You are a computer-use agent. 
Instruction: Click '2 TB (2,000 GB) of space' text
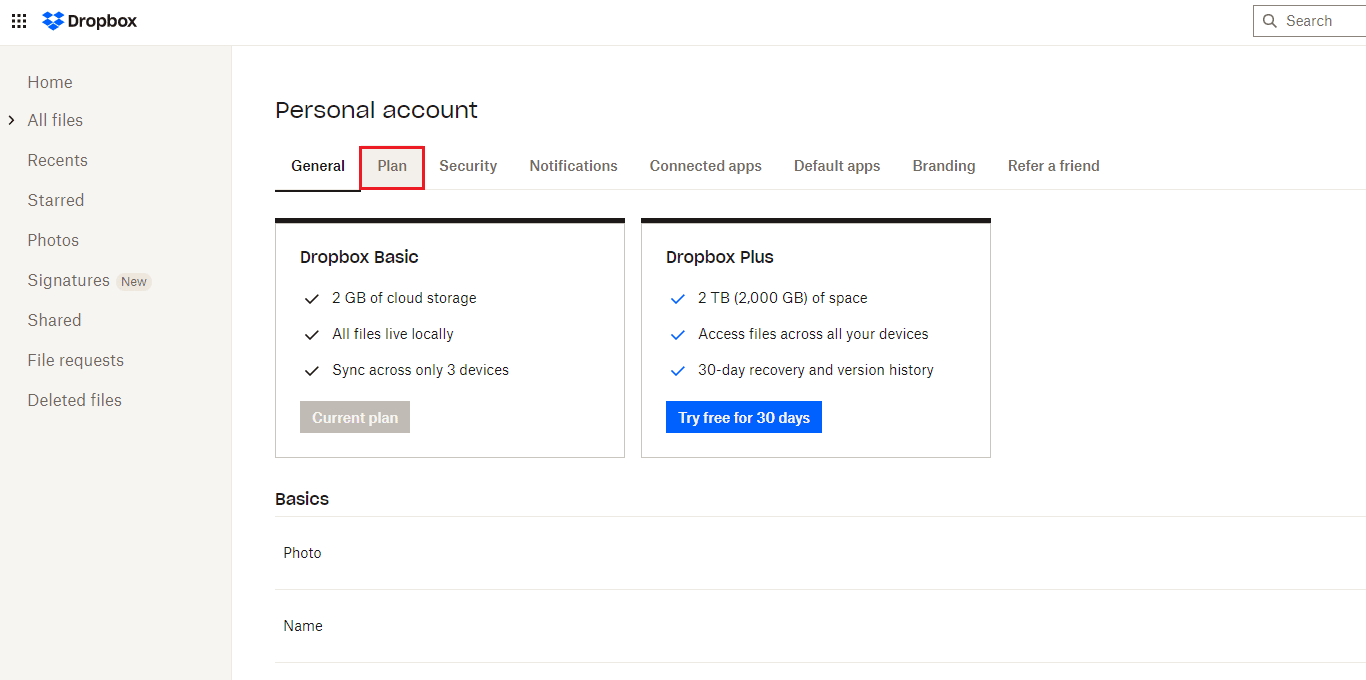[783, 298]
